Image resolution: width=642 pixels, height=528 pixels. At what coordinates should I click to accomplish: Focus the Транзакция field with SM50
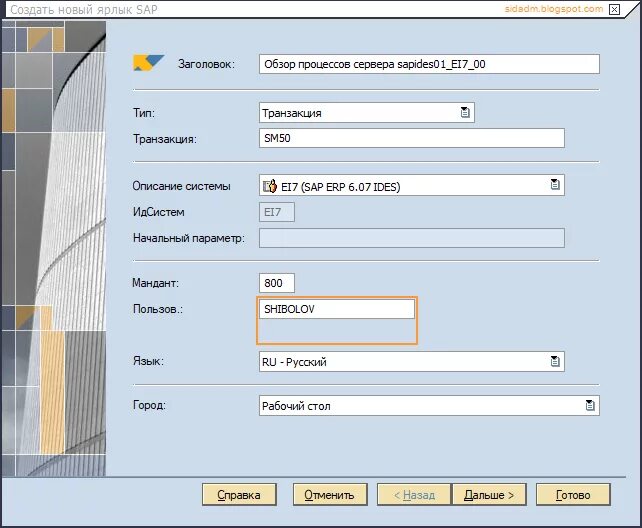(411, 138)
